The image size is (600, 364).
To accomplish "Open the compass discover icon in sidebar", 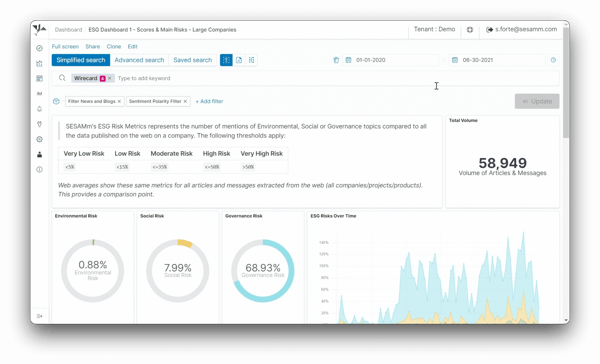I will (39, 48).
